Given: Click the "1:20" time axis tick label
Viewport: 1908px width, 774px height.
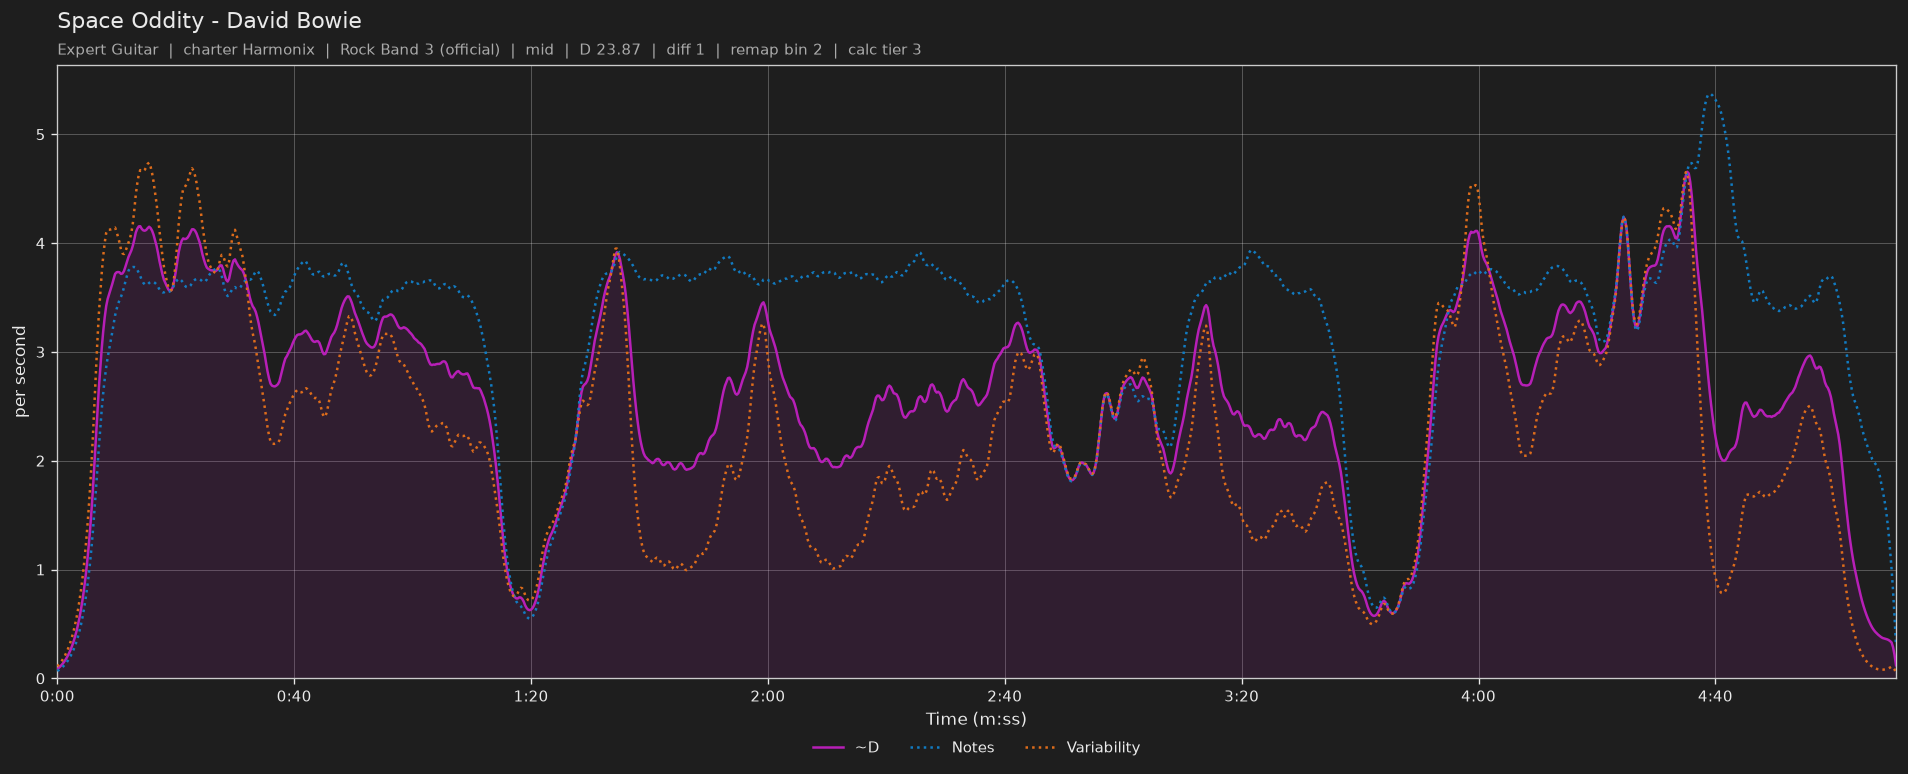Looking at the screenshot, I should 531,696.
